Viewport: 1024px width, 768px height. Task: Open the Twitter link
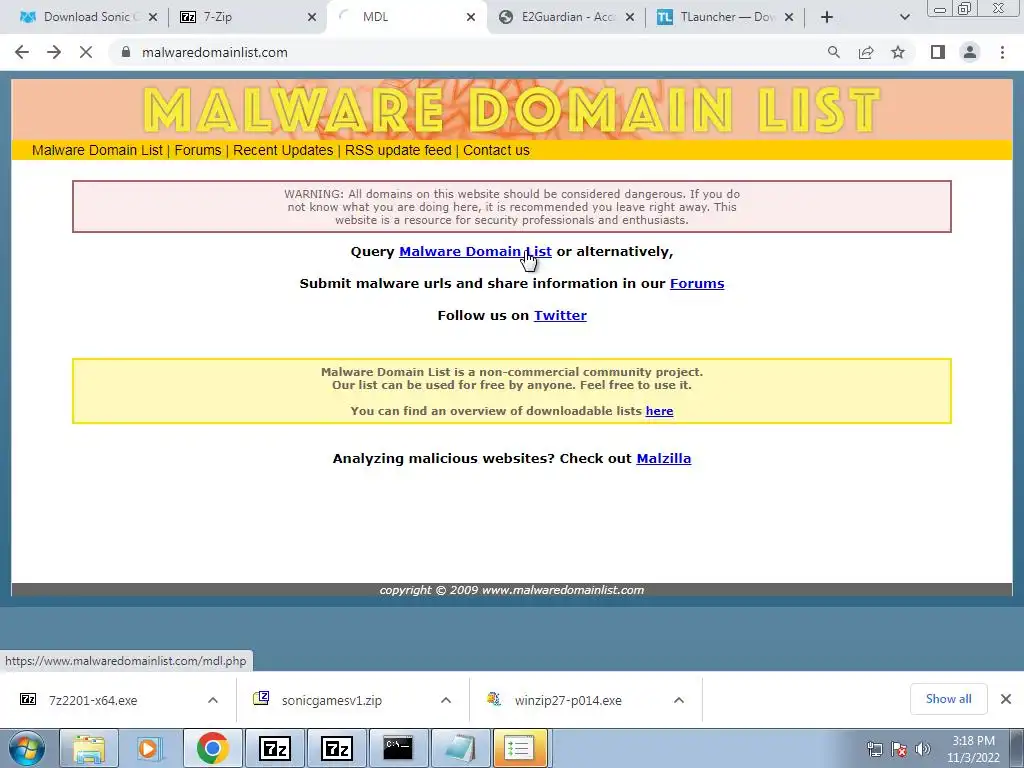pos(560,315)
